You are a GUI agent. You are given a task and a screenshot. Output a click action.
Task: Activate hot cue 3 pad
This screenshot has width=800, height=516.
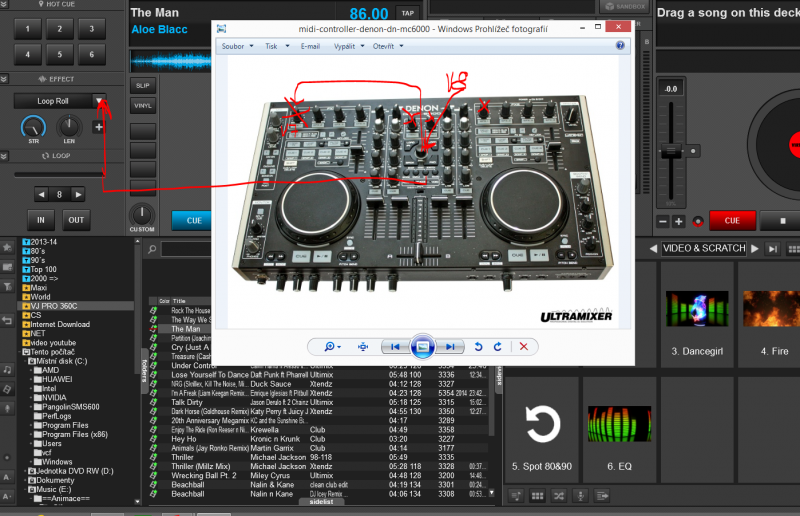click(92, 29)
